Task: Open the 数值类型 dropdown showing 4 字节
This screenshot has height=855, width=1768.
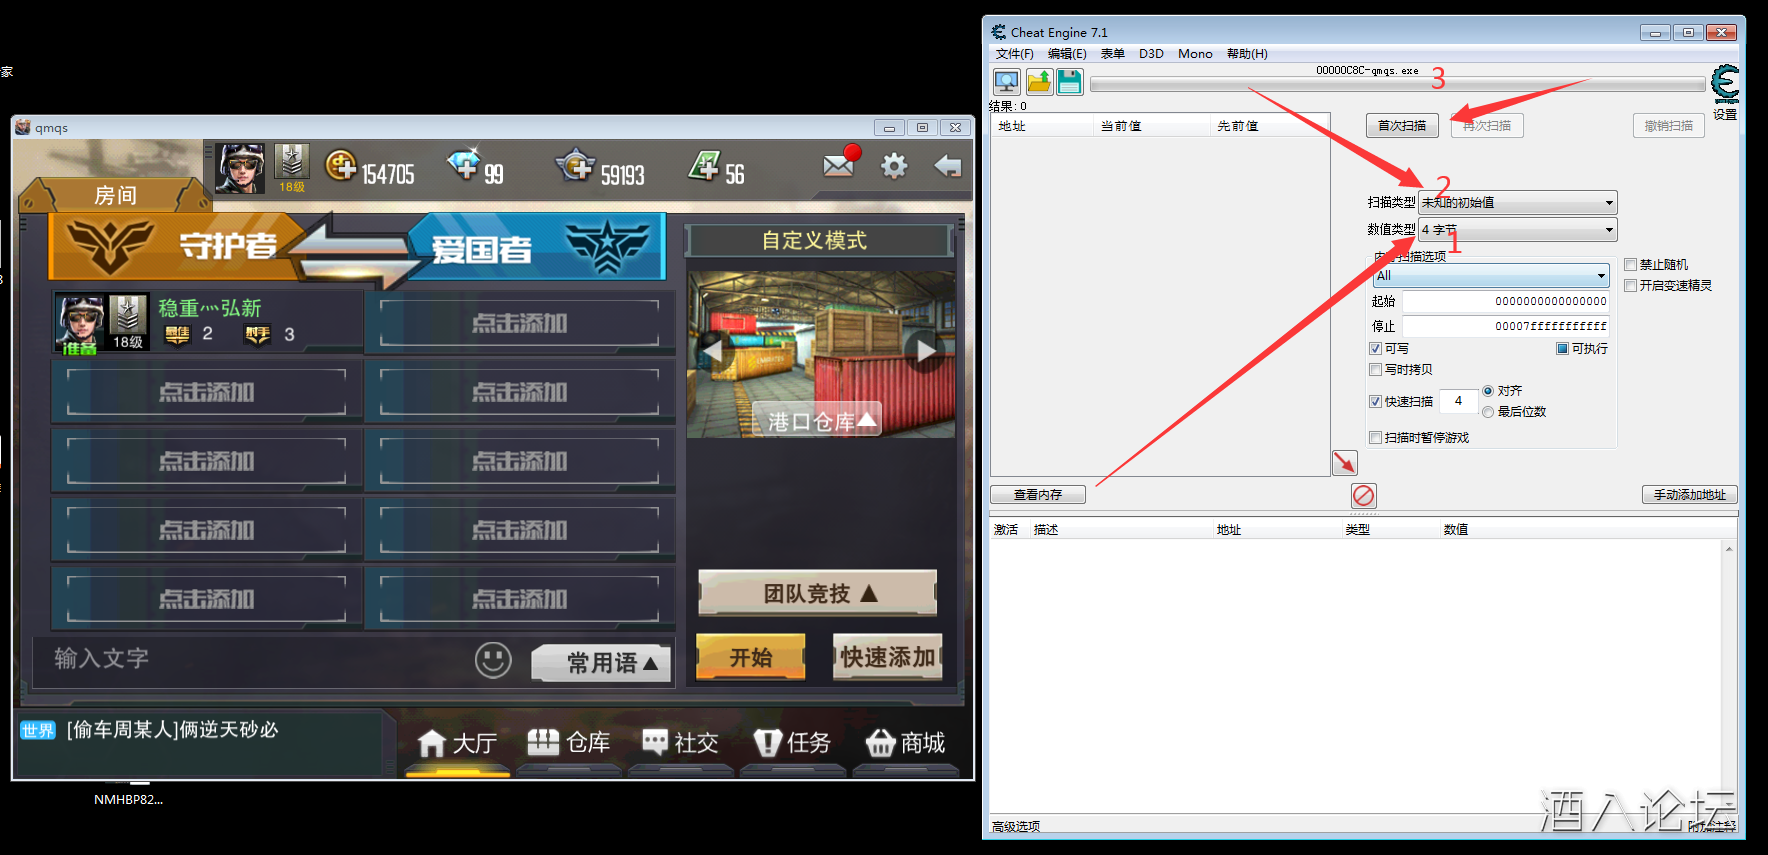Action: tap(1517, 230)
